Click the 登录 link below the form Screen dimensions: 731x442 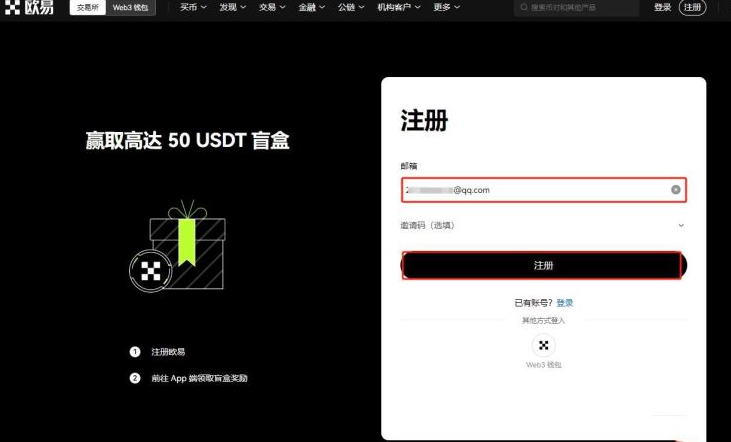point(565,303)
